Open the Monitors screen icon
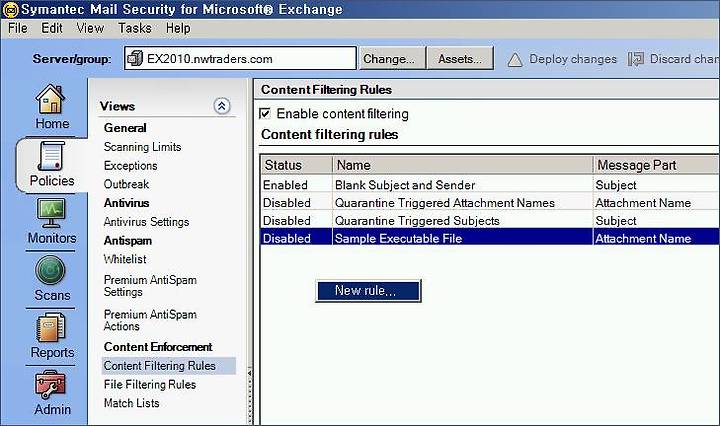Screen dimensions: 720x426 (x=51, y=213)
